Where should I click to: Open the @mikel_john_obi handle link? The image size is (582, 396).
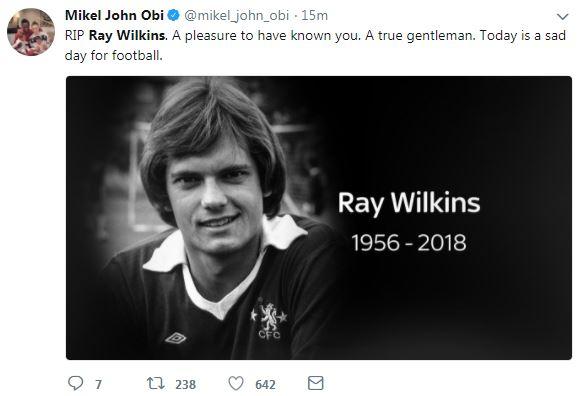point(236,16)
